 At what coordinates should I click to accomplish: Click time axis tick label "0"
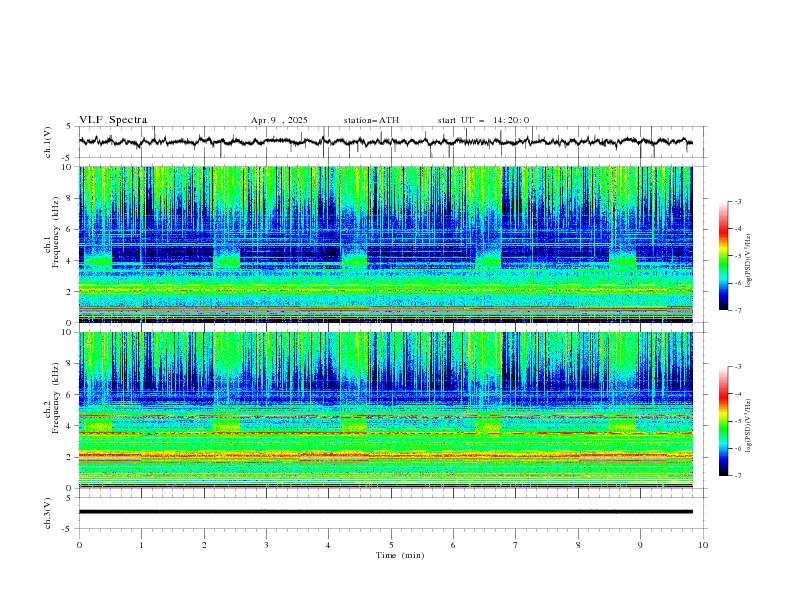(x=79, y=545)
